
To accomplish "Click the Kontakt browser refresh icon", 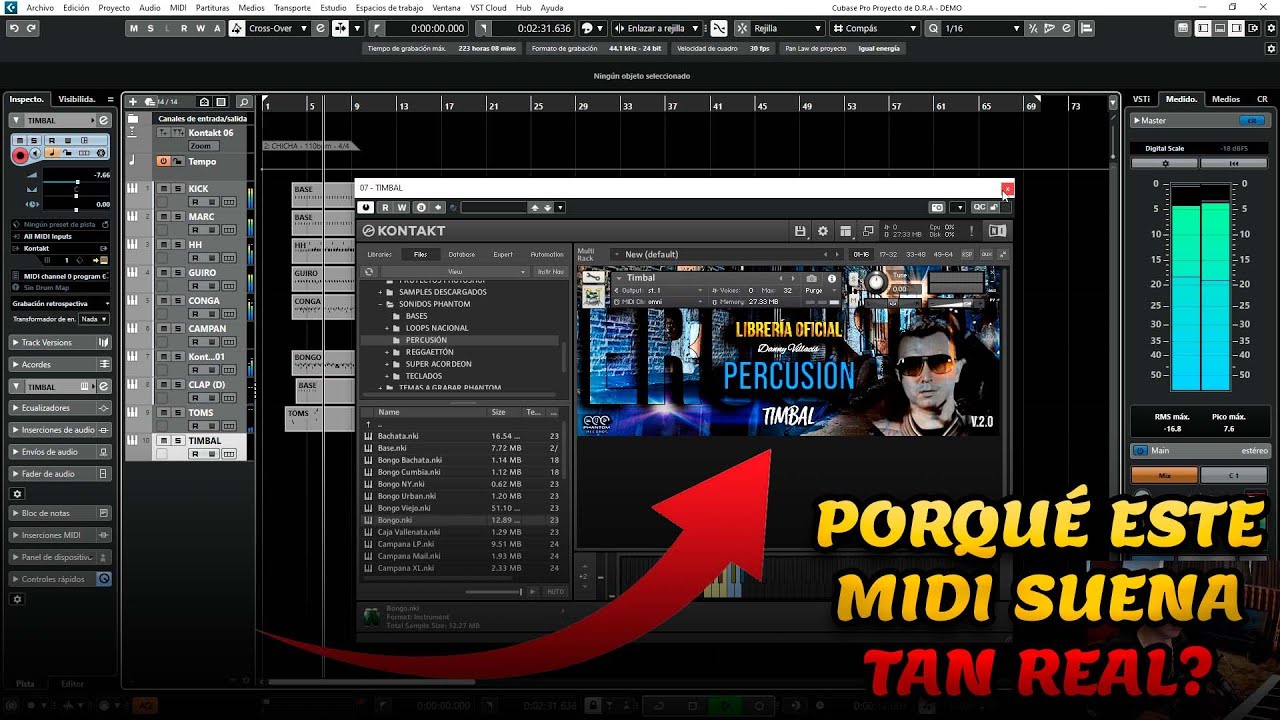I will [x=369, y=271].
